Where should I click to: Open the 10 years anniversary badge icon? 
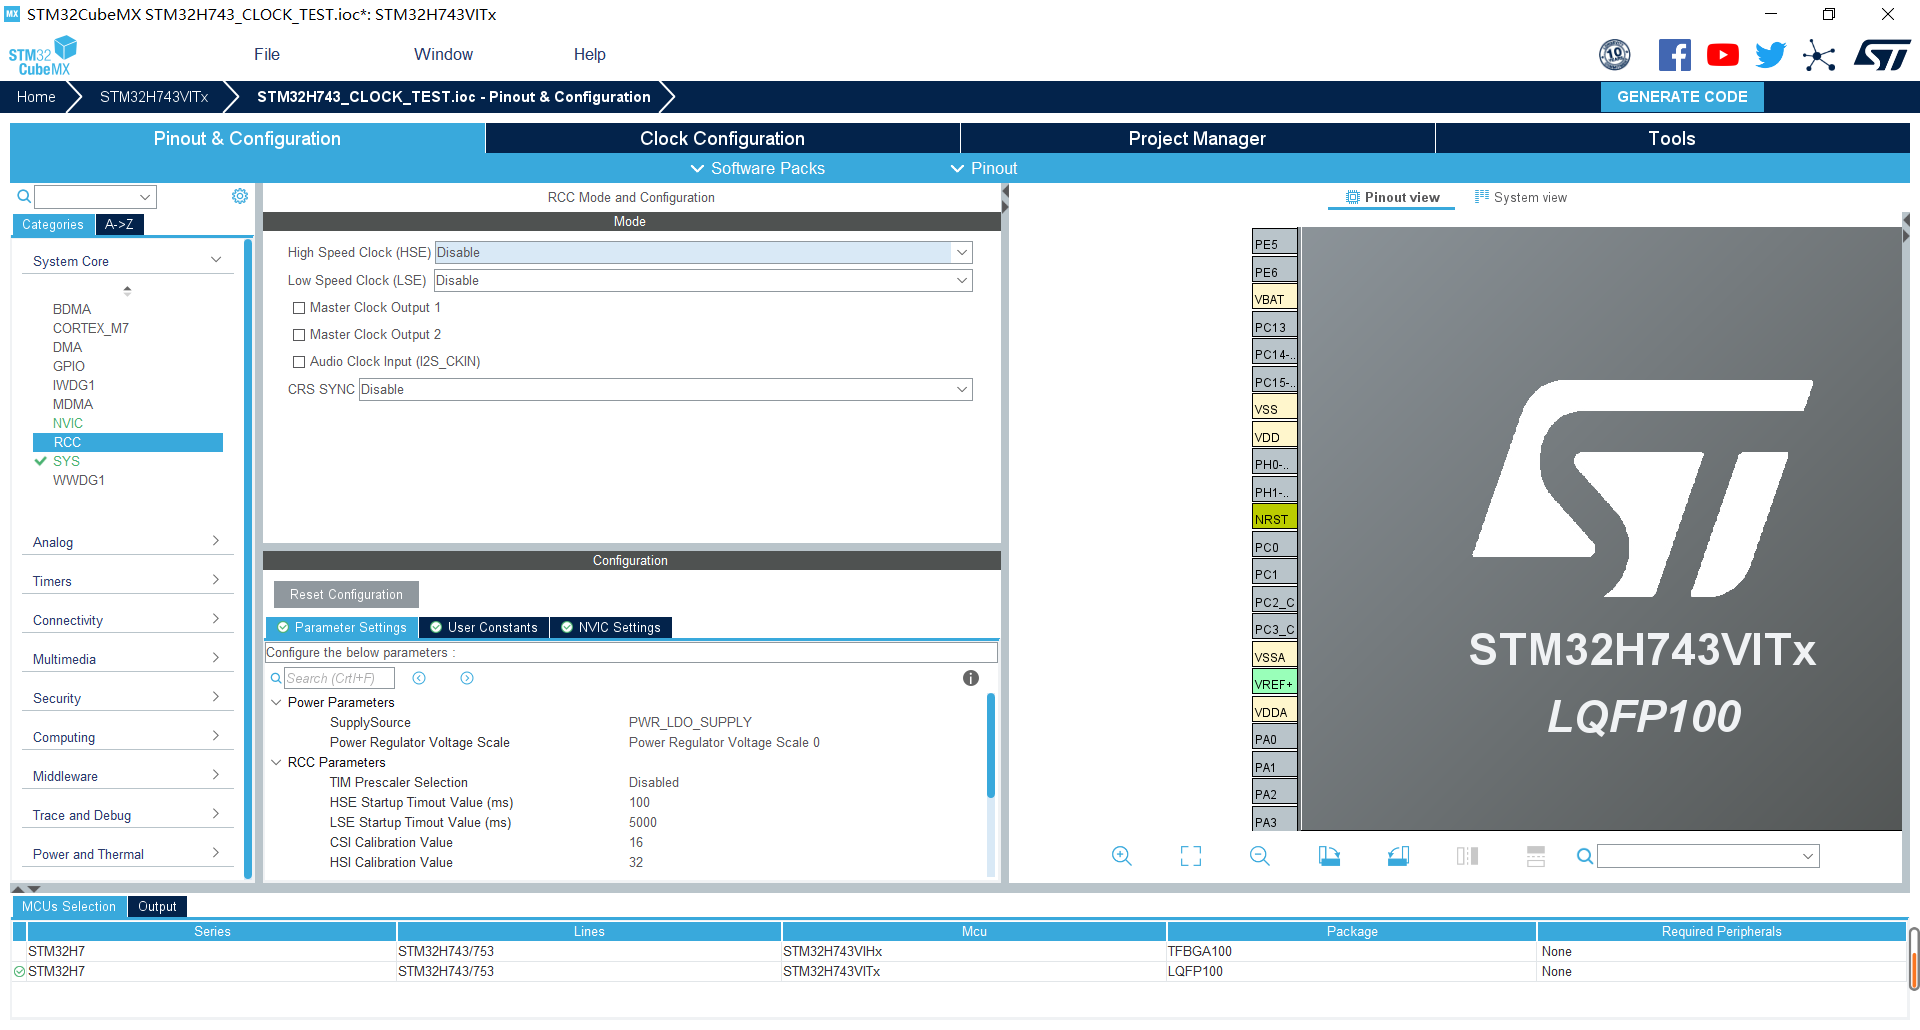tap(1614, 55)
